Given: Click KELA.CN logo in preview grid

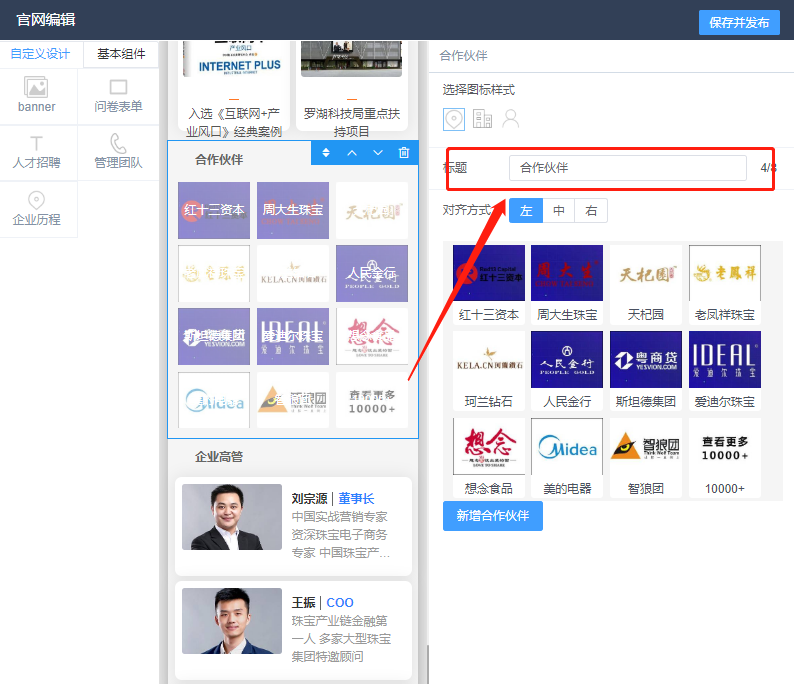Looking at the screenshot, I should click(293, 273).
